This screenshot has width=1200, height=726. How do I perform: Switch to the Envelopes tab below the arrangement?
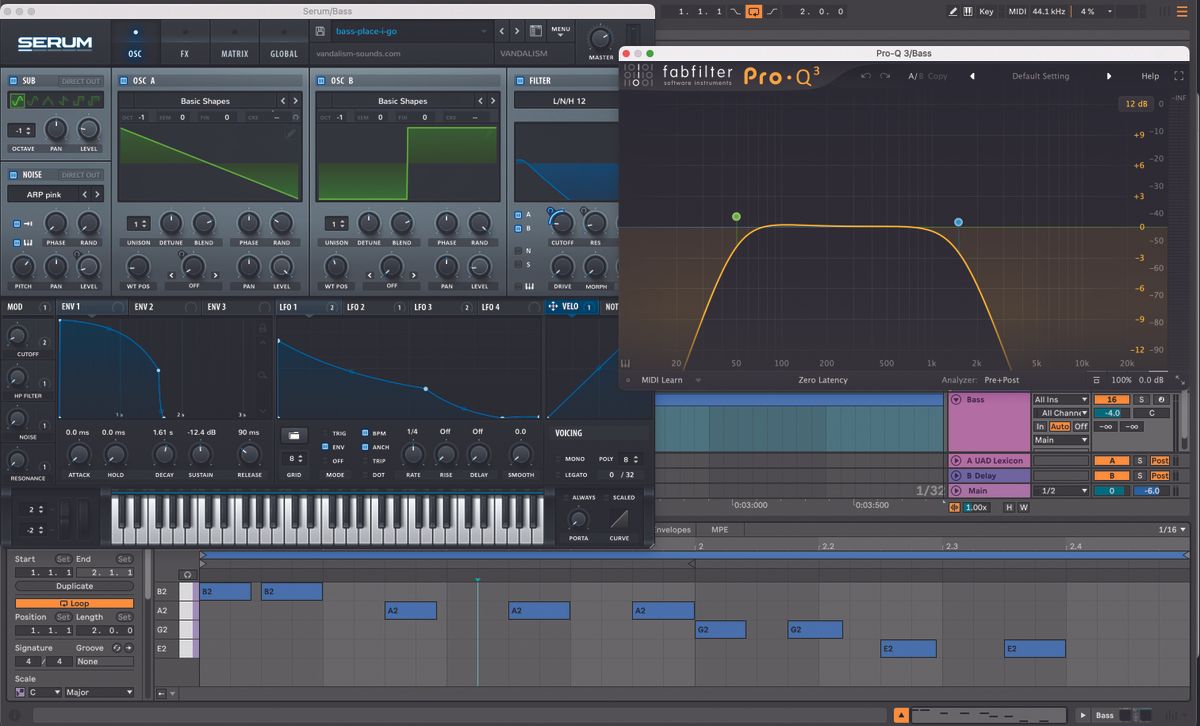tap(674, 529)
